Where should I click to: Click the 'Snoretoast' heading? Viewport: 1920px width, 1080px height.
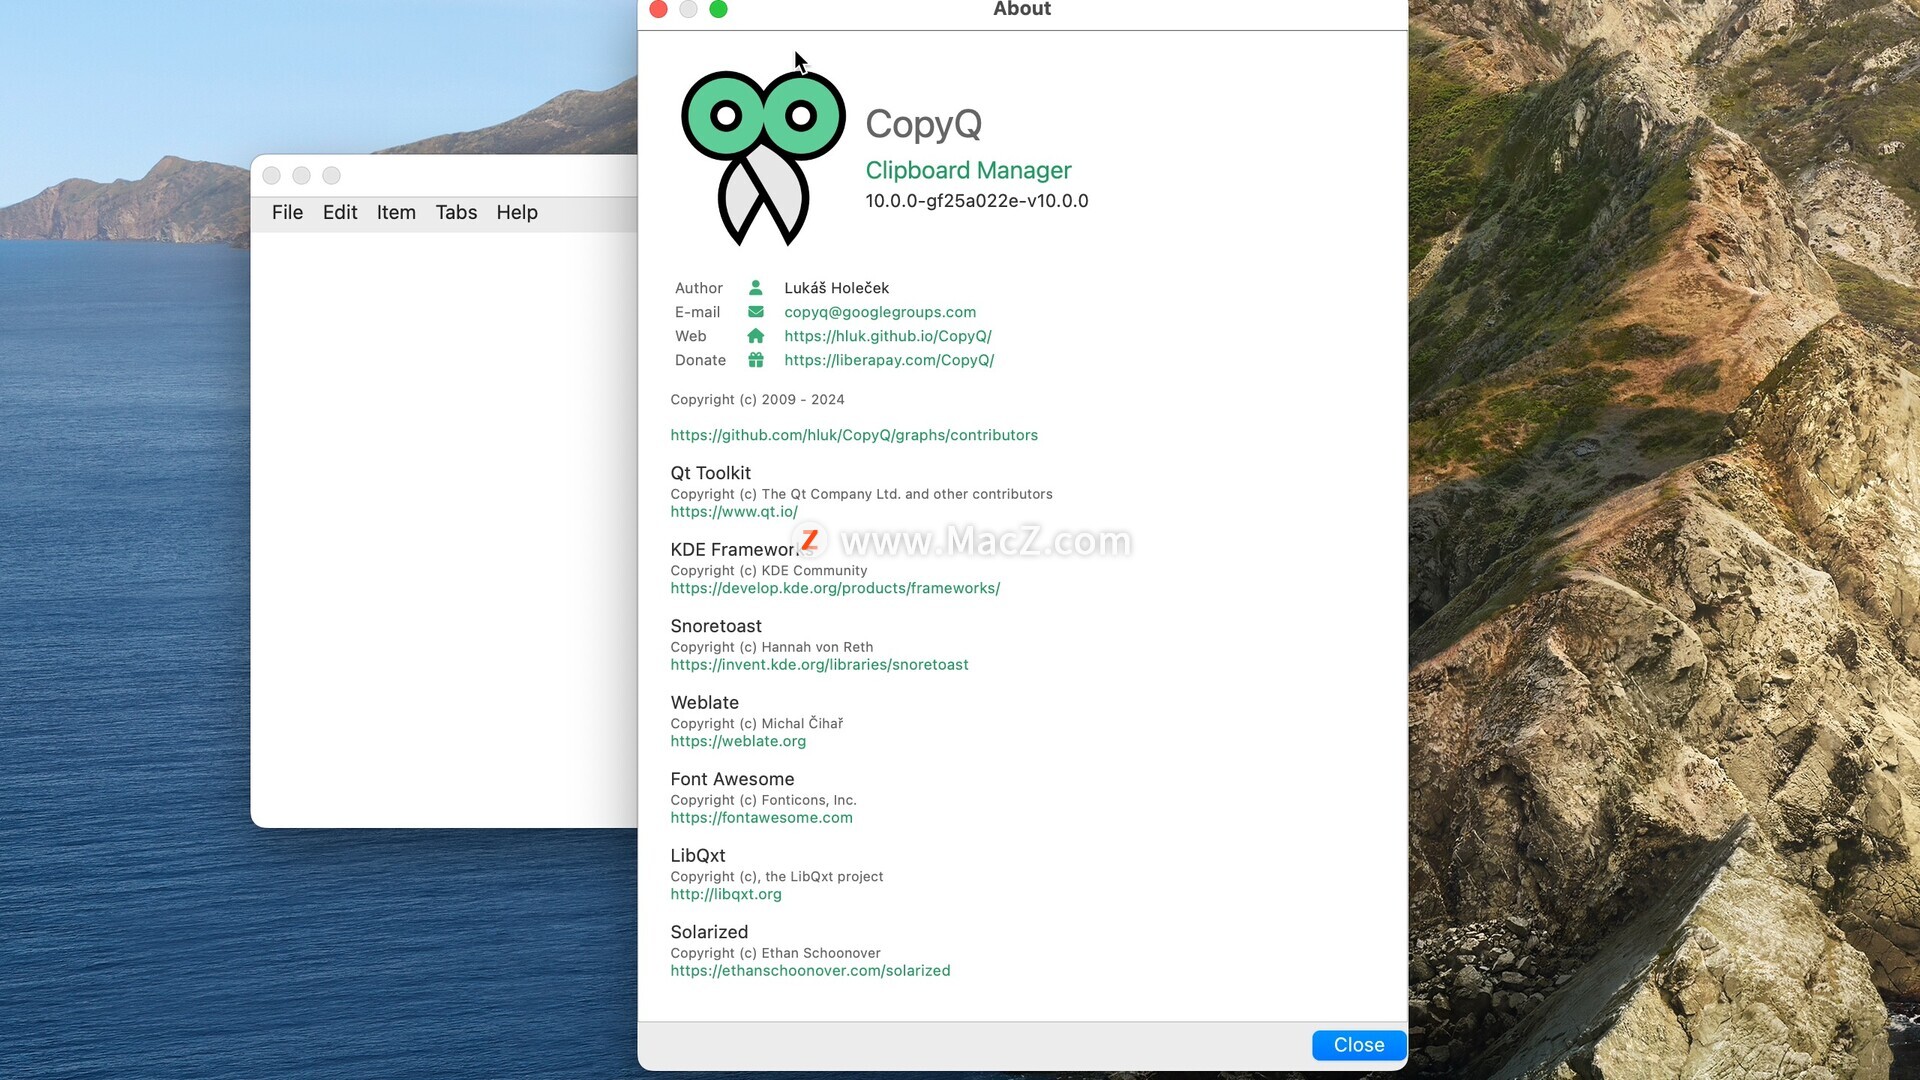point(716,626)
